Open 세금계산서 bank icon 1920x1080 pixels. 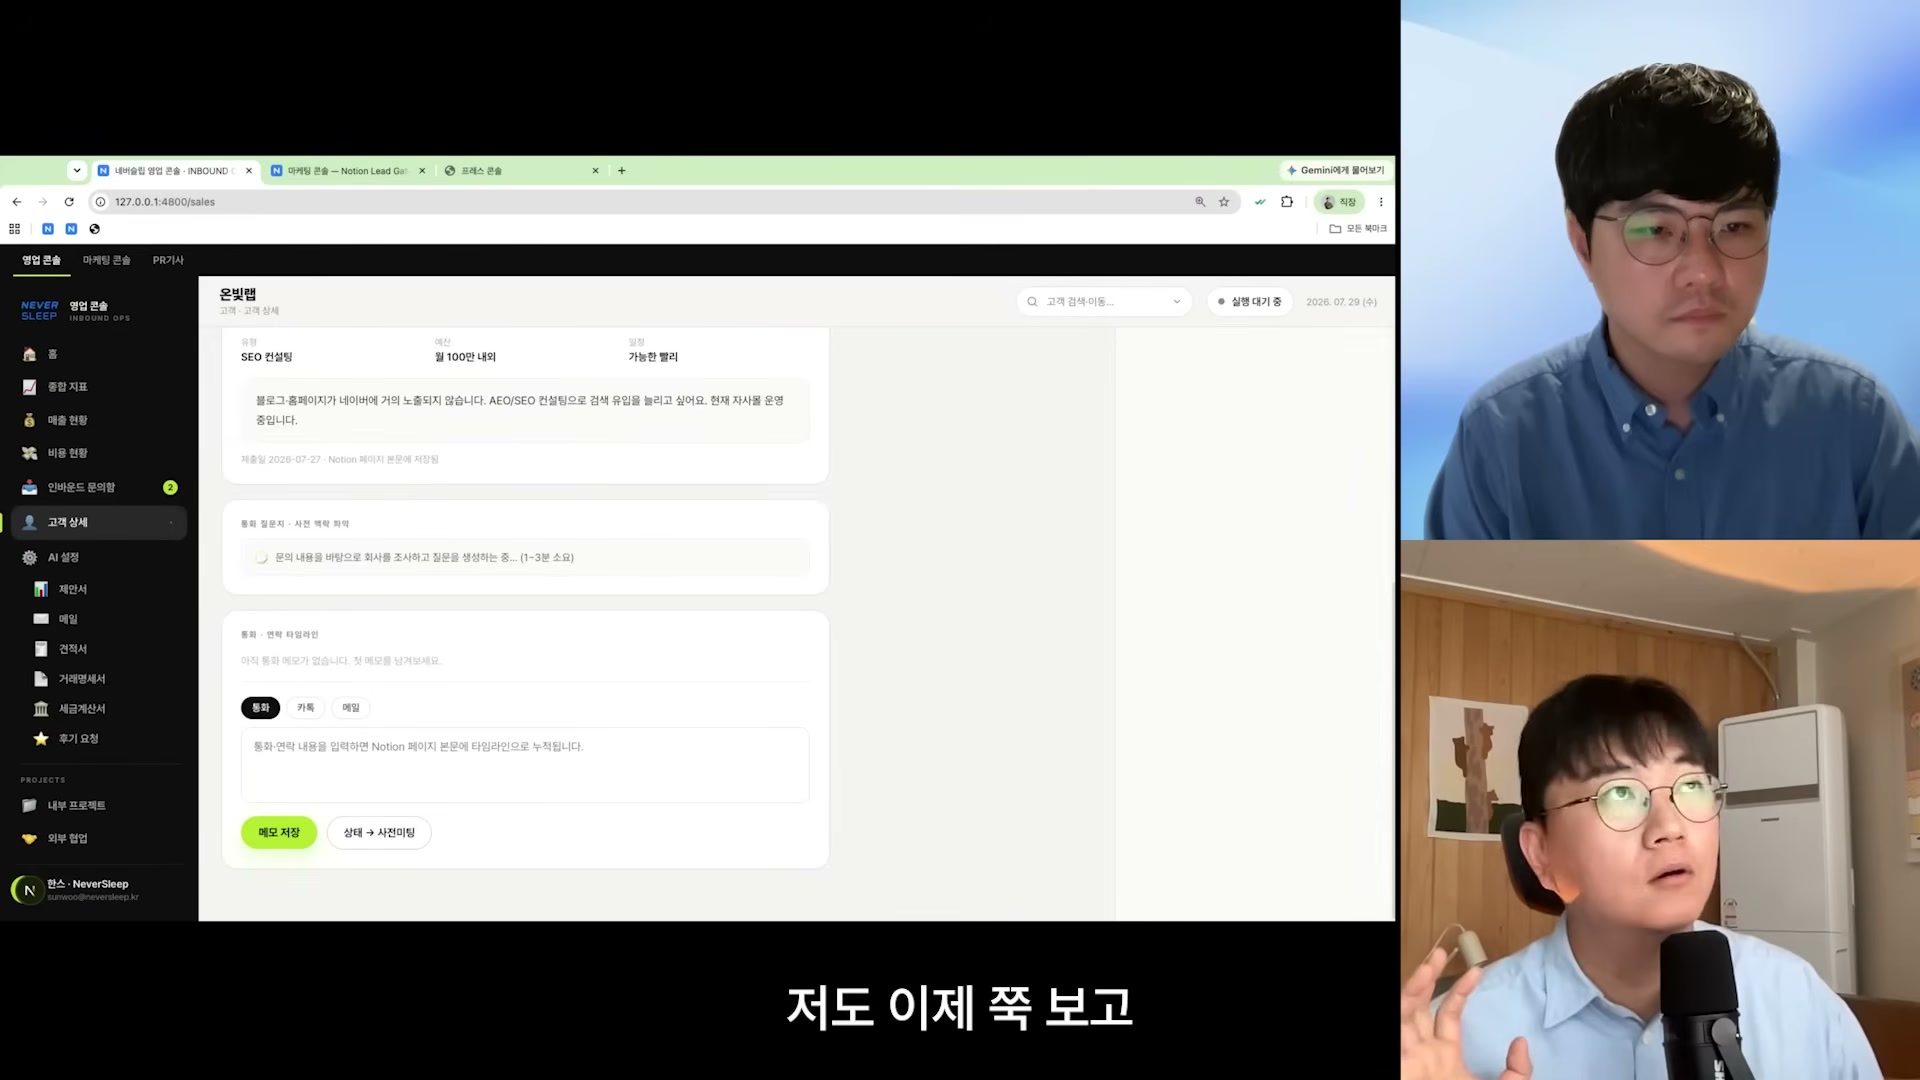pos(41,709)
